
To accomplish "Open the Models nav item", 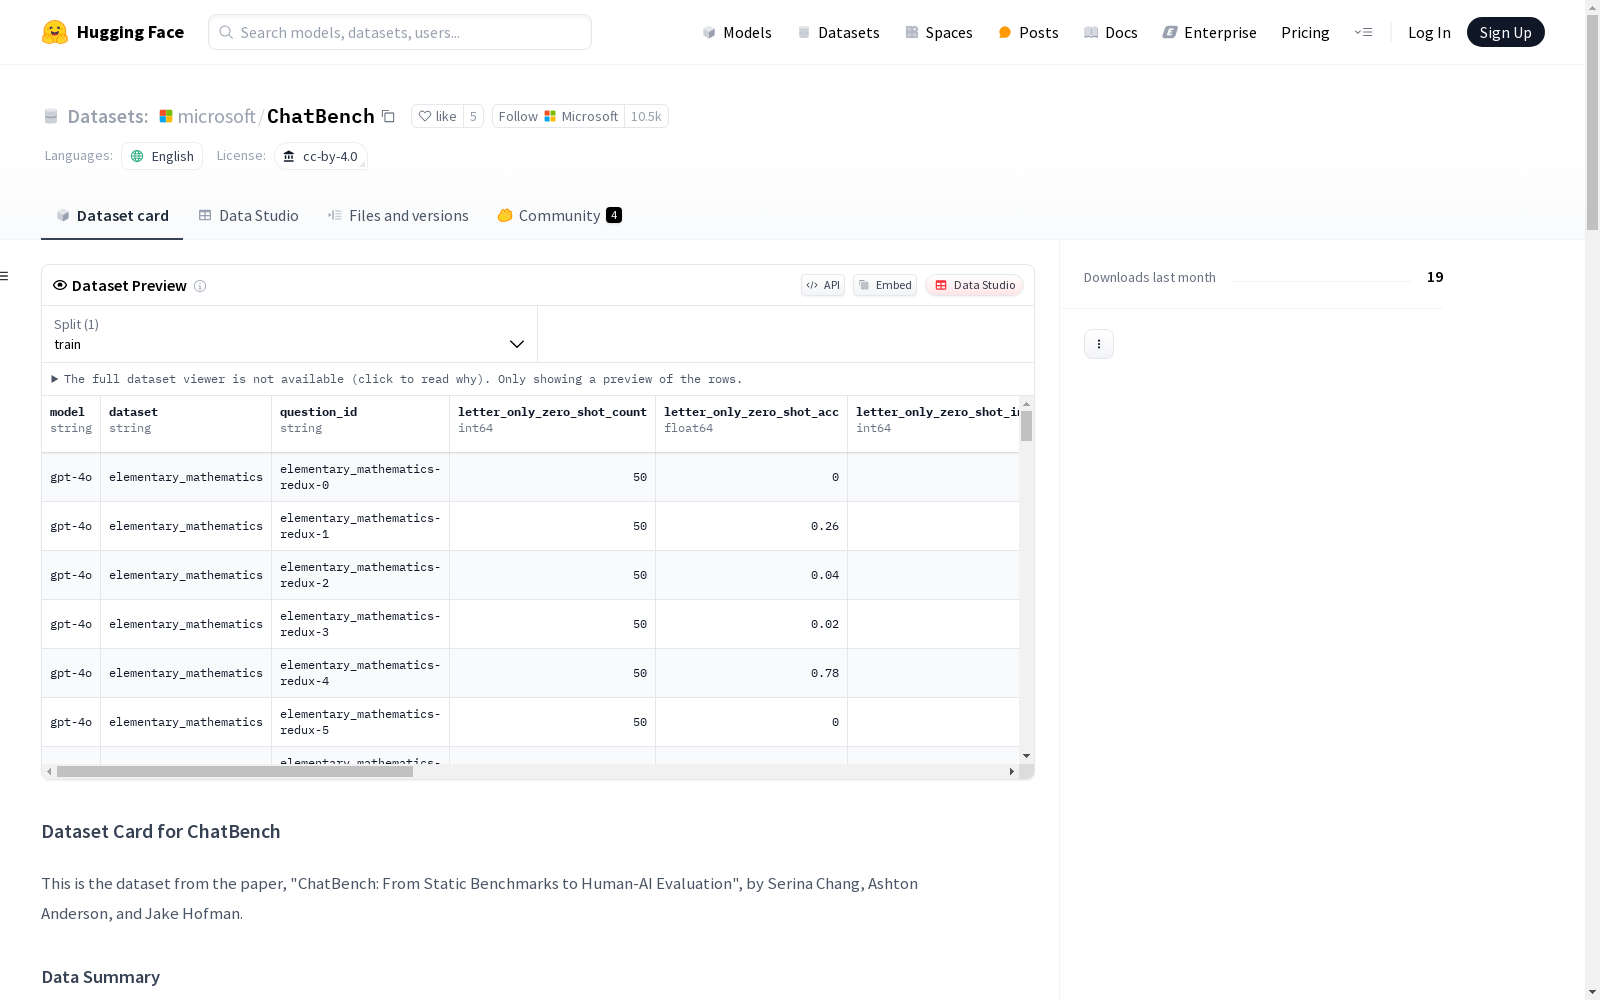I will click(x=737, y=32).
